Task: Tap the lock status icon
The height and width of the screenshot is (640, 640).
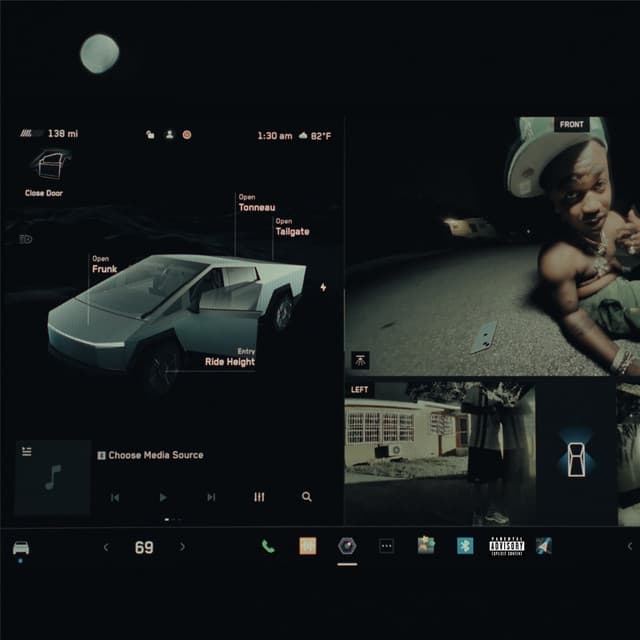Action: click(x=150, y=135)
